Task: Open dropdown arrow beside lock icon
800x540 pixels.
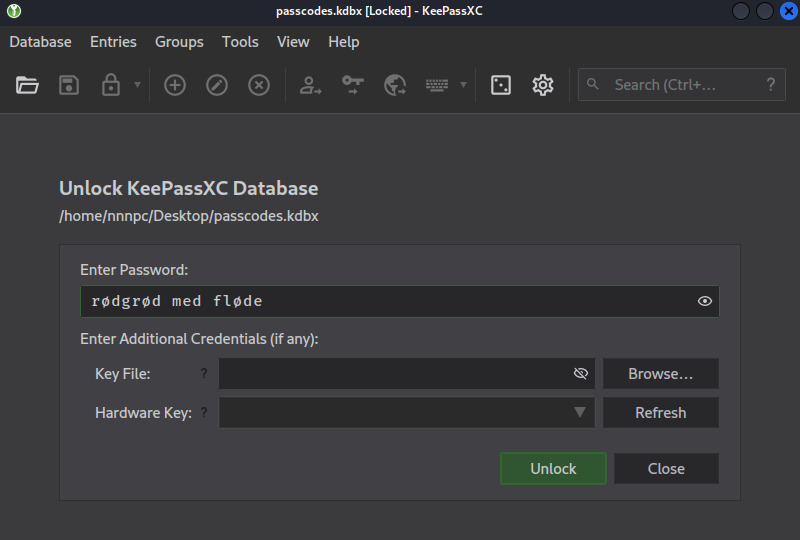Action: click(x=137, y=85)
